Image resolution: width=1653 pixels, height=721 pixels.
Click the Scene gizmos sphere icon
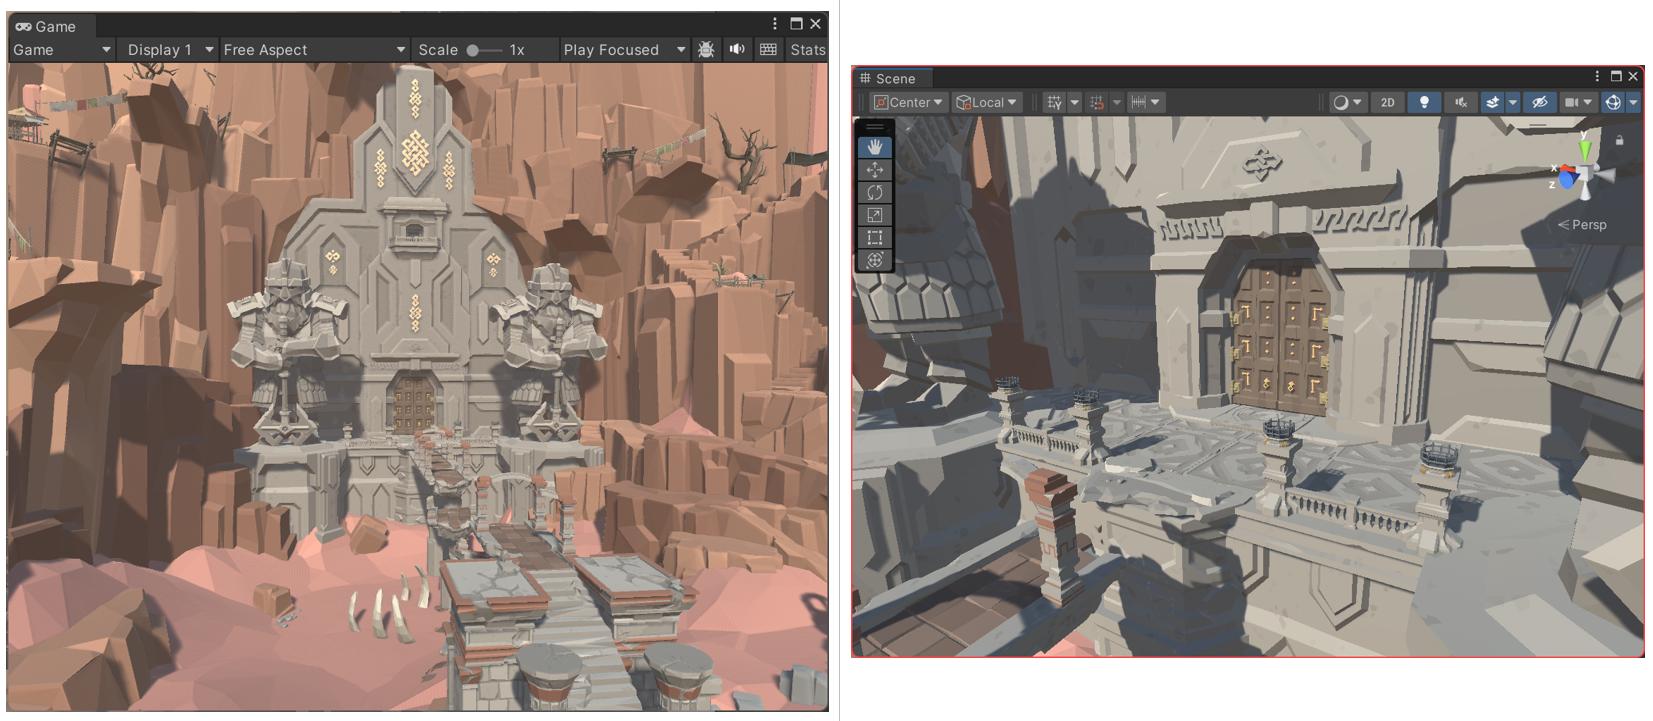coord(1613,102)
